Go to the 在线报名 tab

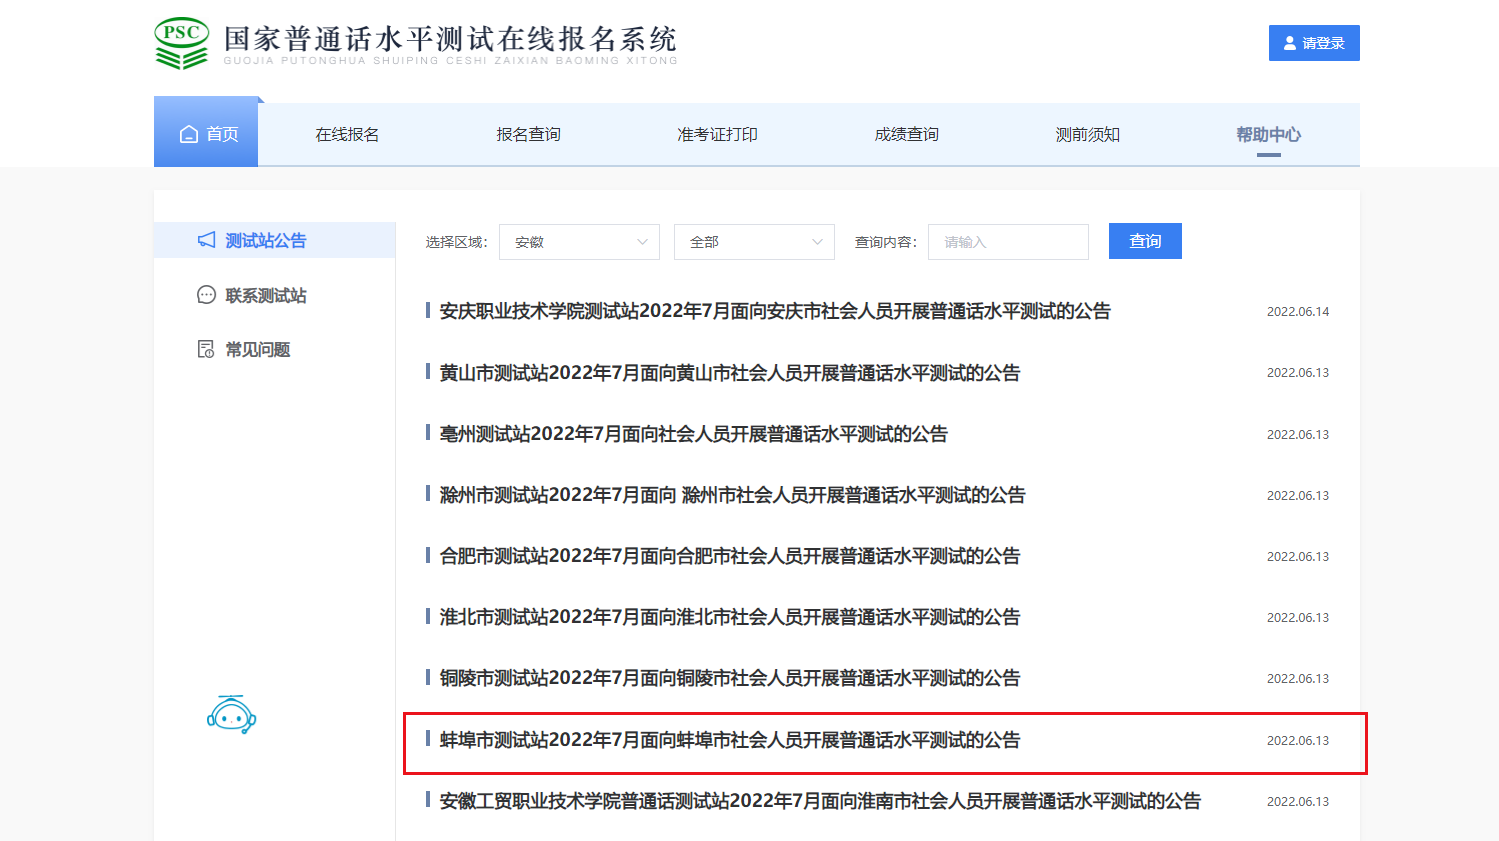[347, 134]
